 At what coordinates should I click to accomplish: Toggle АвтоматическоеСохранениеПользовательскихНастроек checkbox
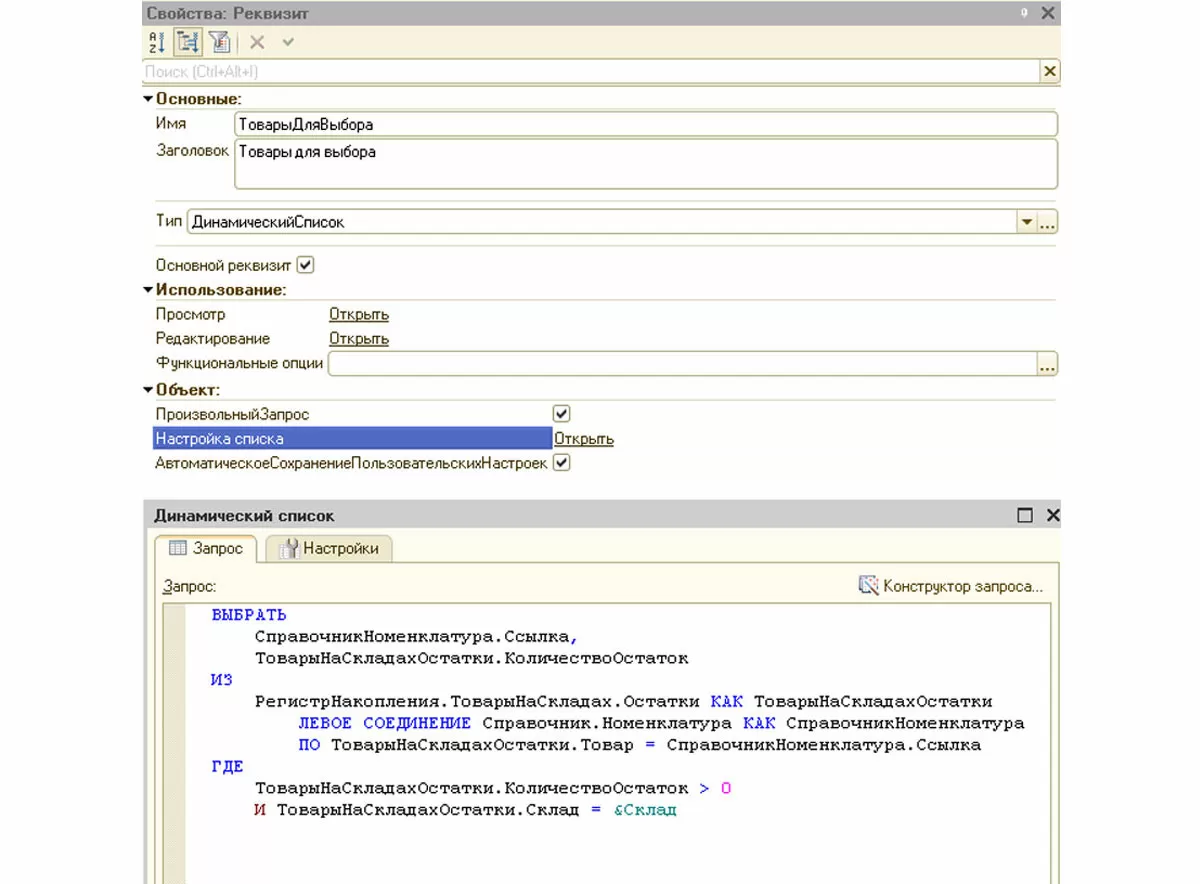pos(562,463)
